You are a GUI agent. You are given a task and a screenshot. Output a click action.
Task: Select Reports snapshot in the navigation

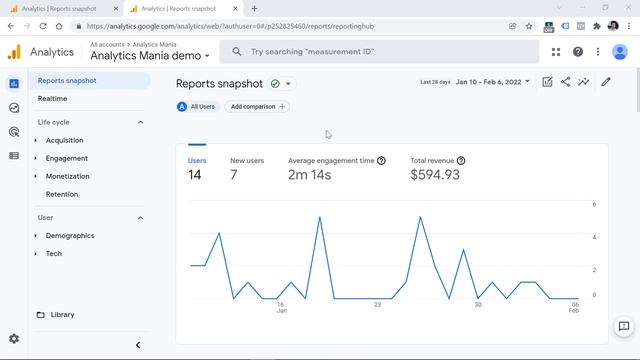click(89, 81)
